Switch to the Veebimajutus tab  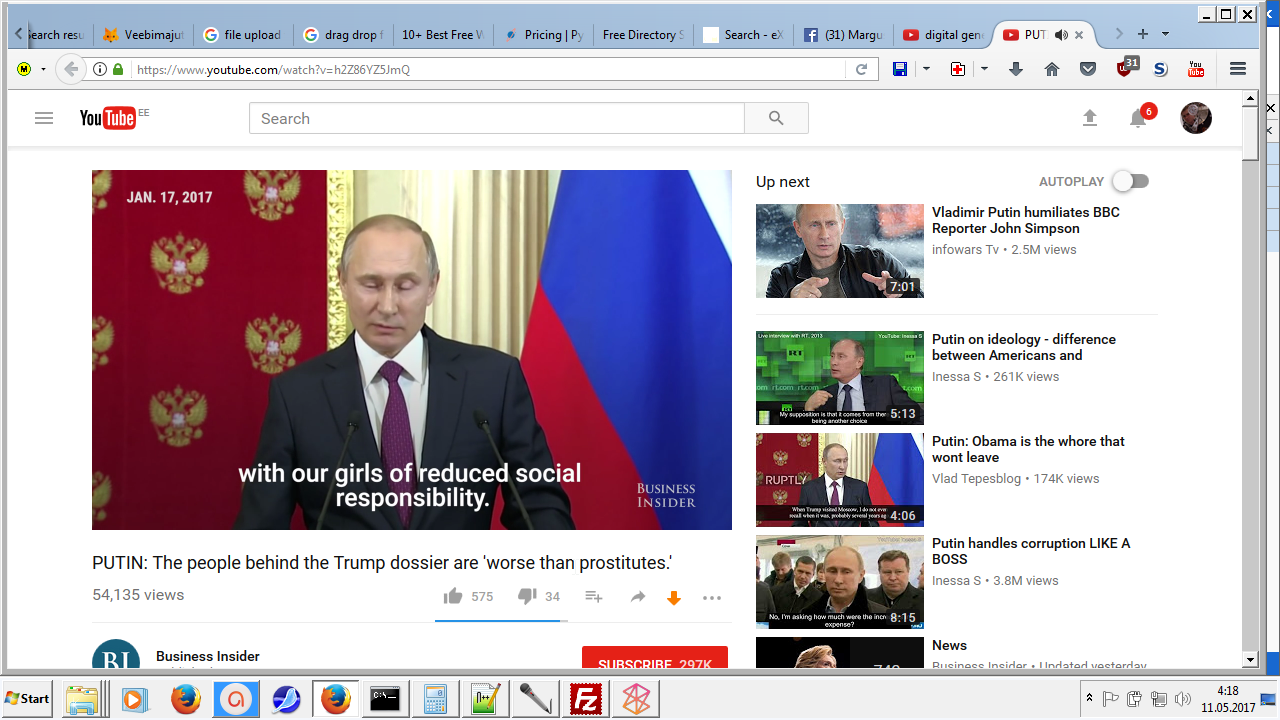(143, 34)
